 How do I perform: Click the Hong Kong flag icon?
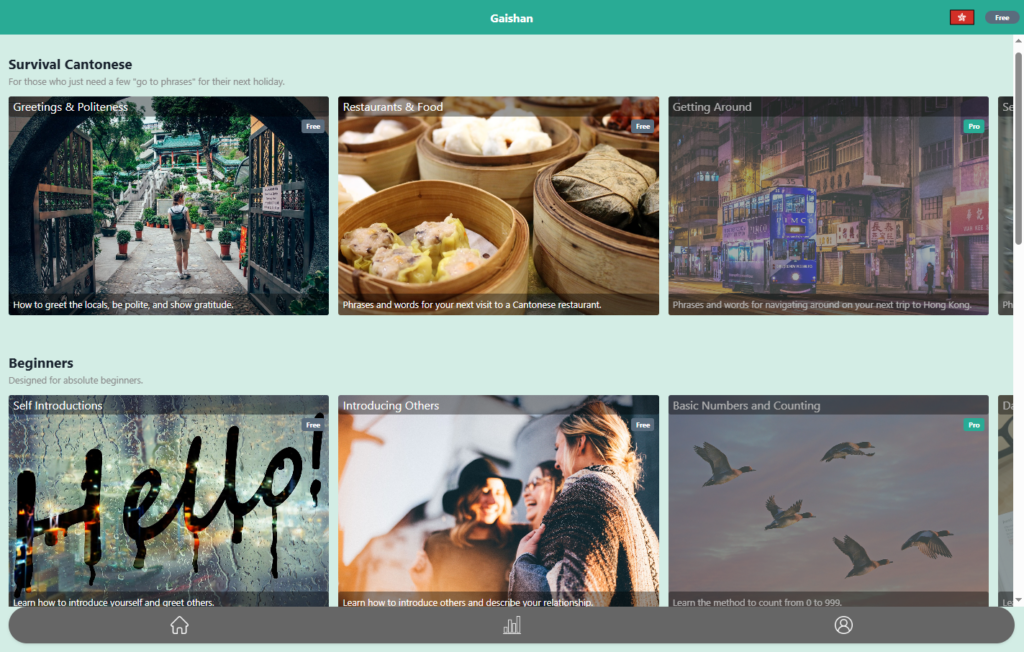click(962, 18)
